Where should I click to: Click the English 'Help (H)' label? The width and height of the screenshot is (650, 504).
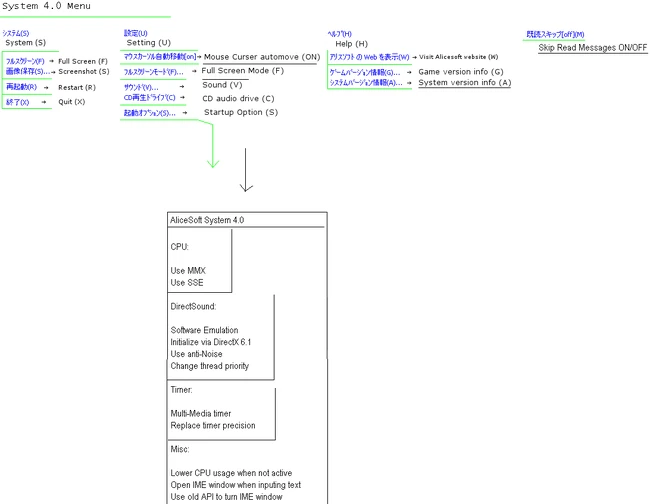point(352,44)
